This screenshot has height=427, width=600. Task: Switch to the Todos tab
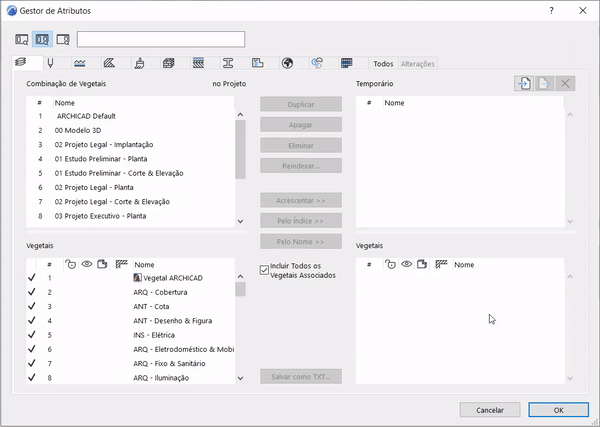pos(383,64)
